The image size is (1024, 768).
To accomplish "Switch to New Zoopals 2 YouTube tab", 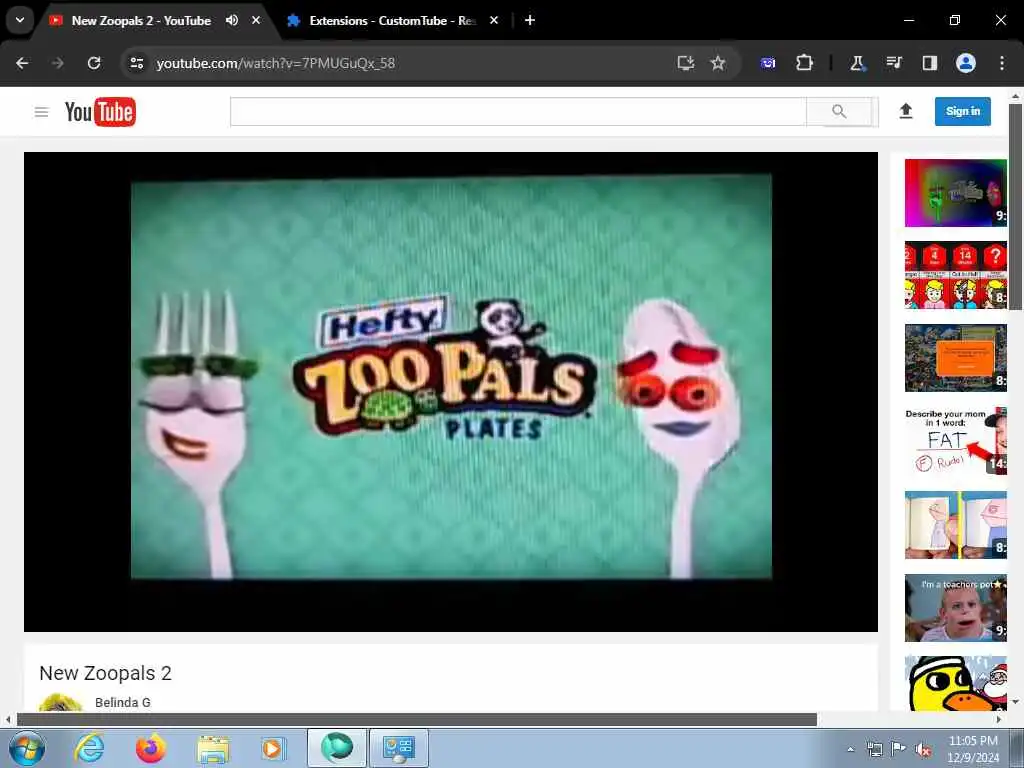I will [140, 20].
